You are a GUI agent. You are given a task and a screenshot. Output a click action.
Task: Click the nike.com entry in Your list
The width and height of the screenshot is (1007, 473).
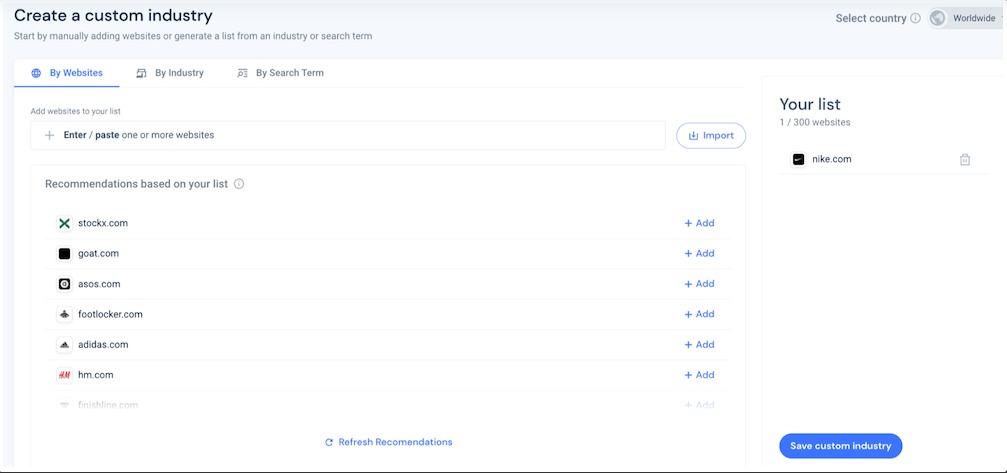(x=831, y=159)
